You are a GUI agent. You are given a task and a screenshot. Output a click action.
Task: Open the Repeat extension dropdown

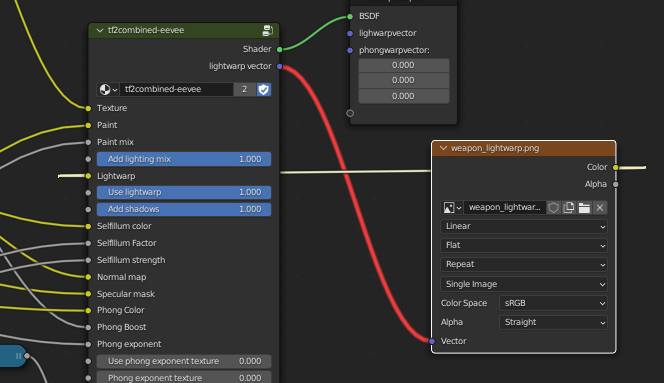coord(524,264)
